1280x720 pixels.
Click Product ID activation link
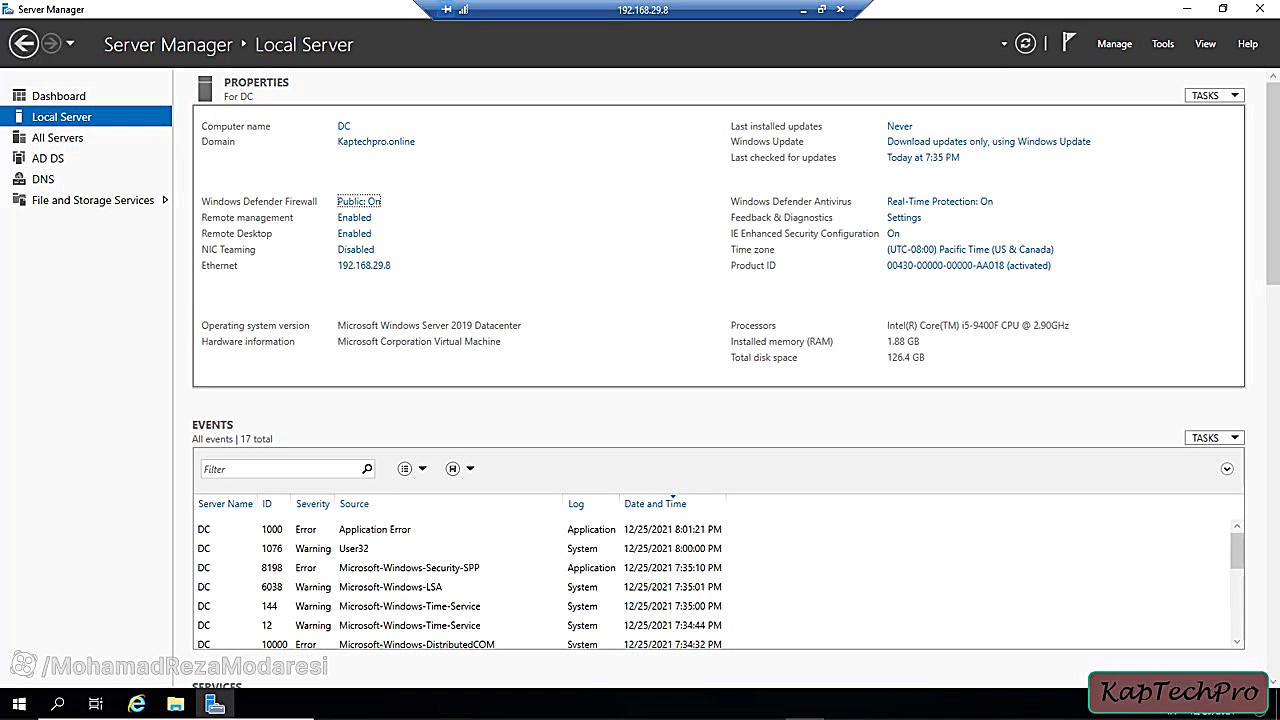point(969,265)
